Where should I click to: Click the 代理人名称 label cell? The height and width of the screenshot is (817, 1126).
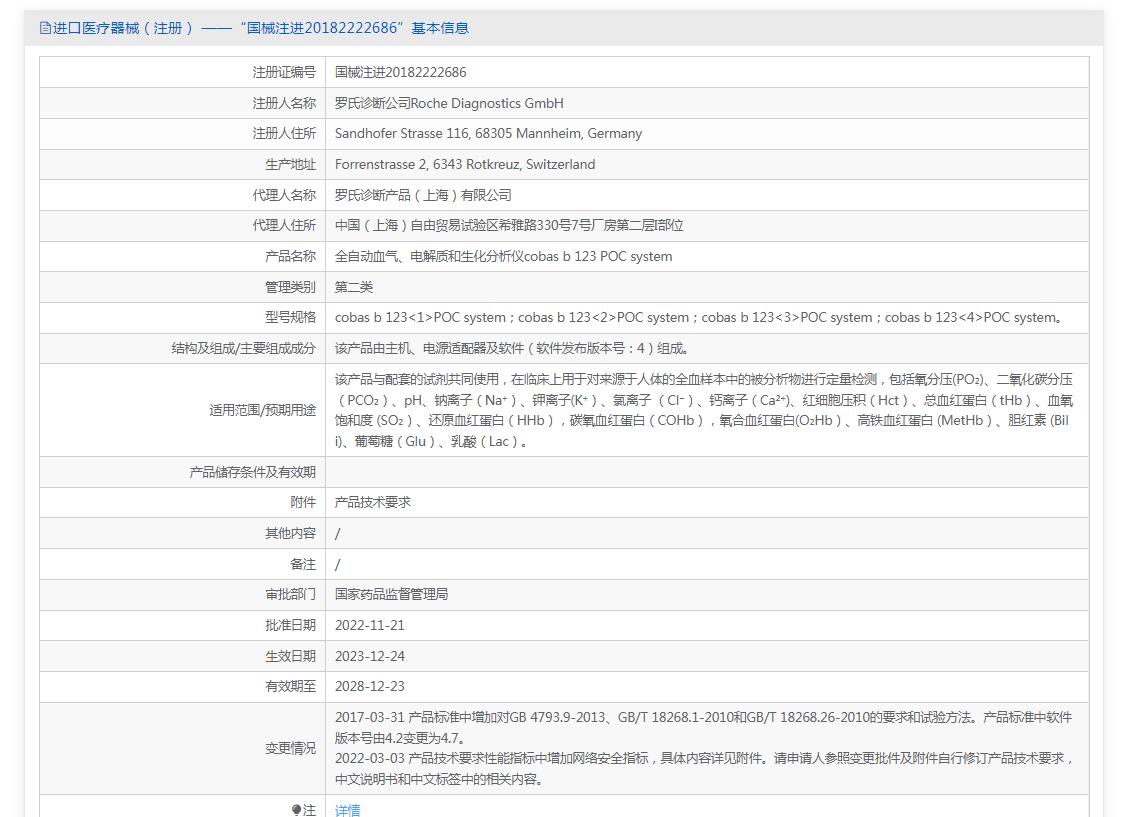[182, 195]
